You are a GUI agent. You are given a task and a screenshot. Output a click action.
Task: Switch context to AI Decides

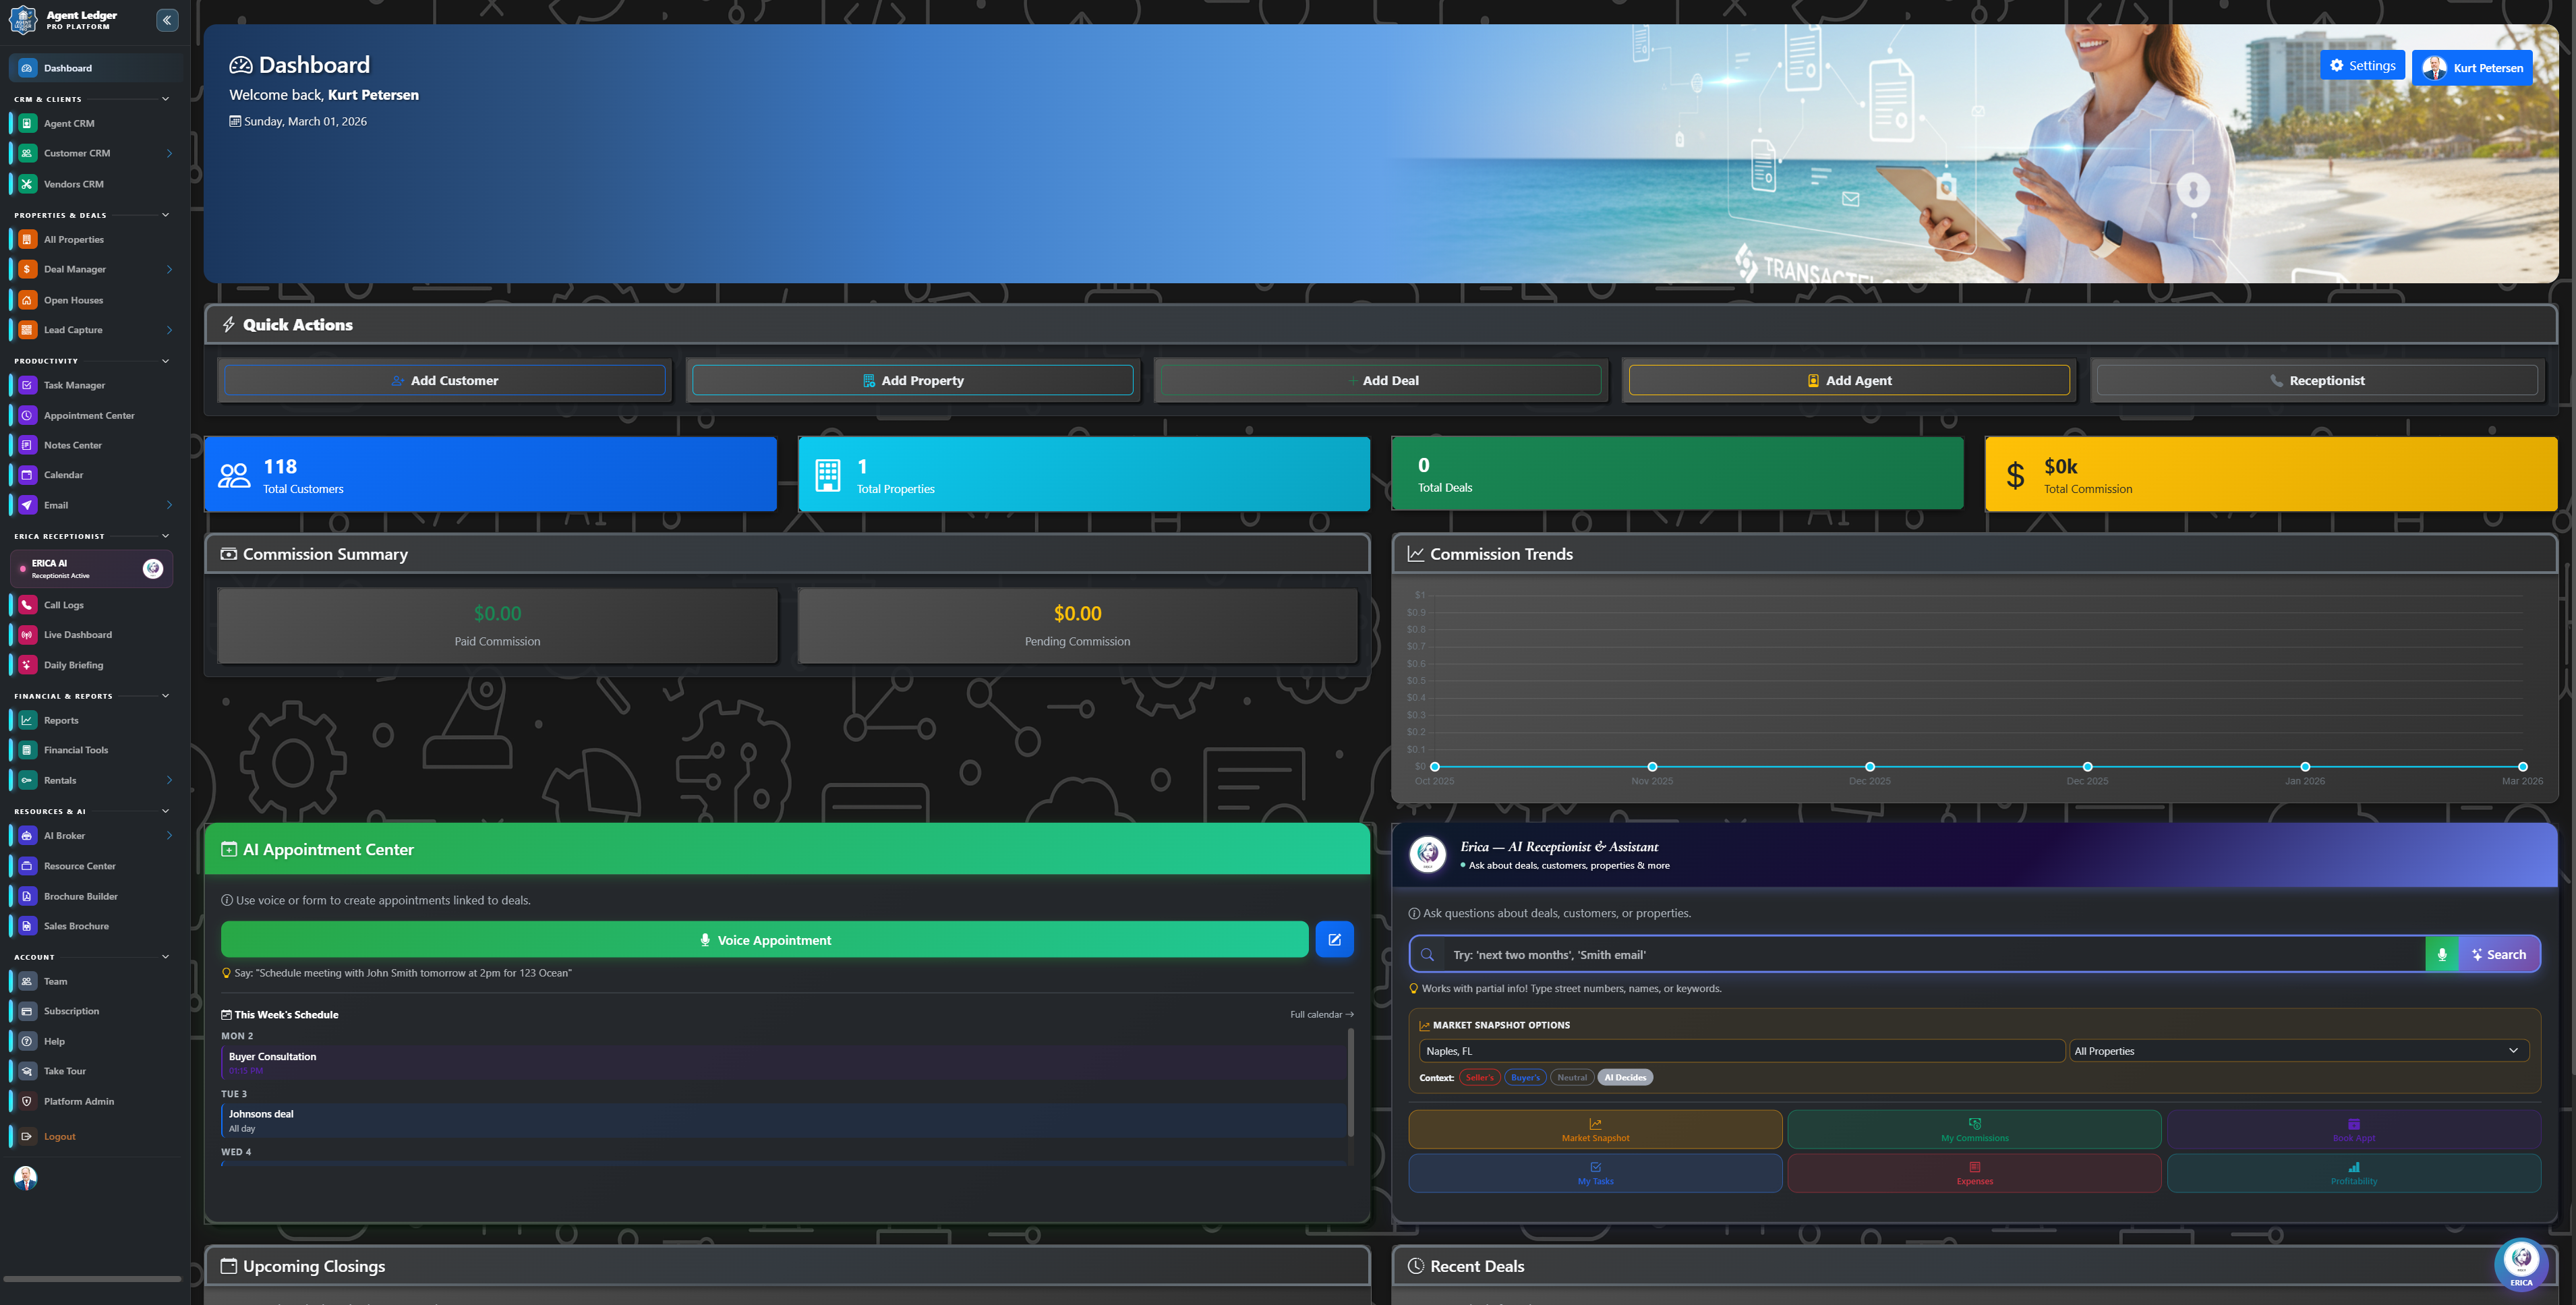pos(1624,1077)
